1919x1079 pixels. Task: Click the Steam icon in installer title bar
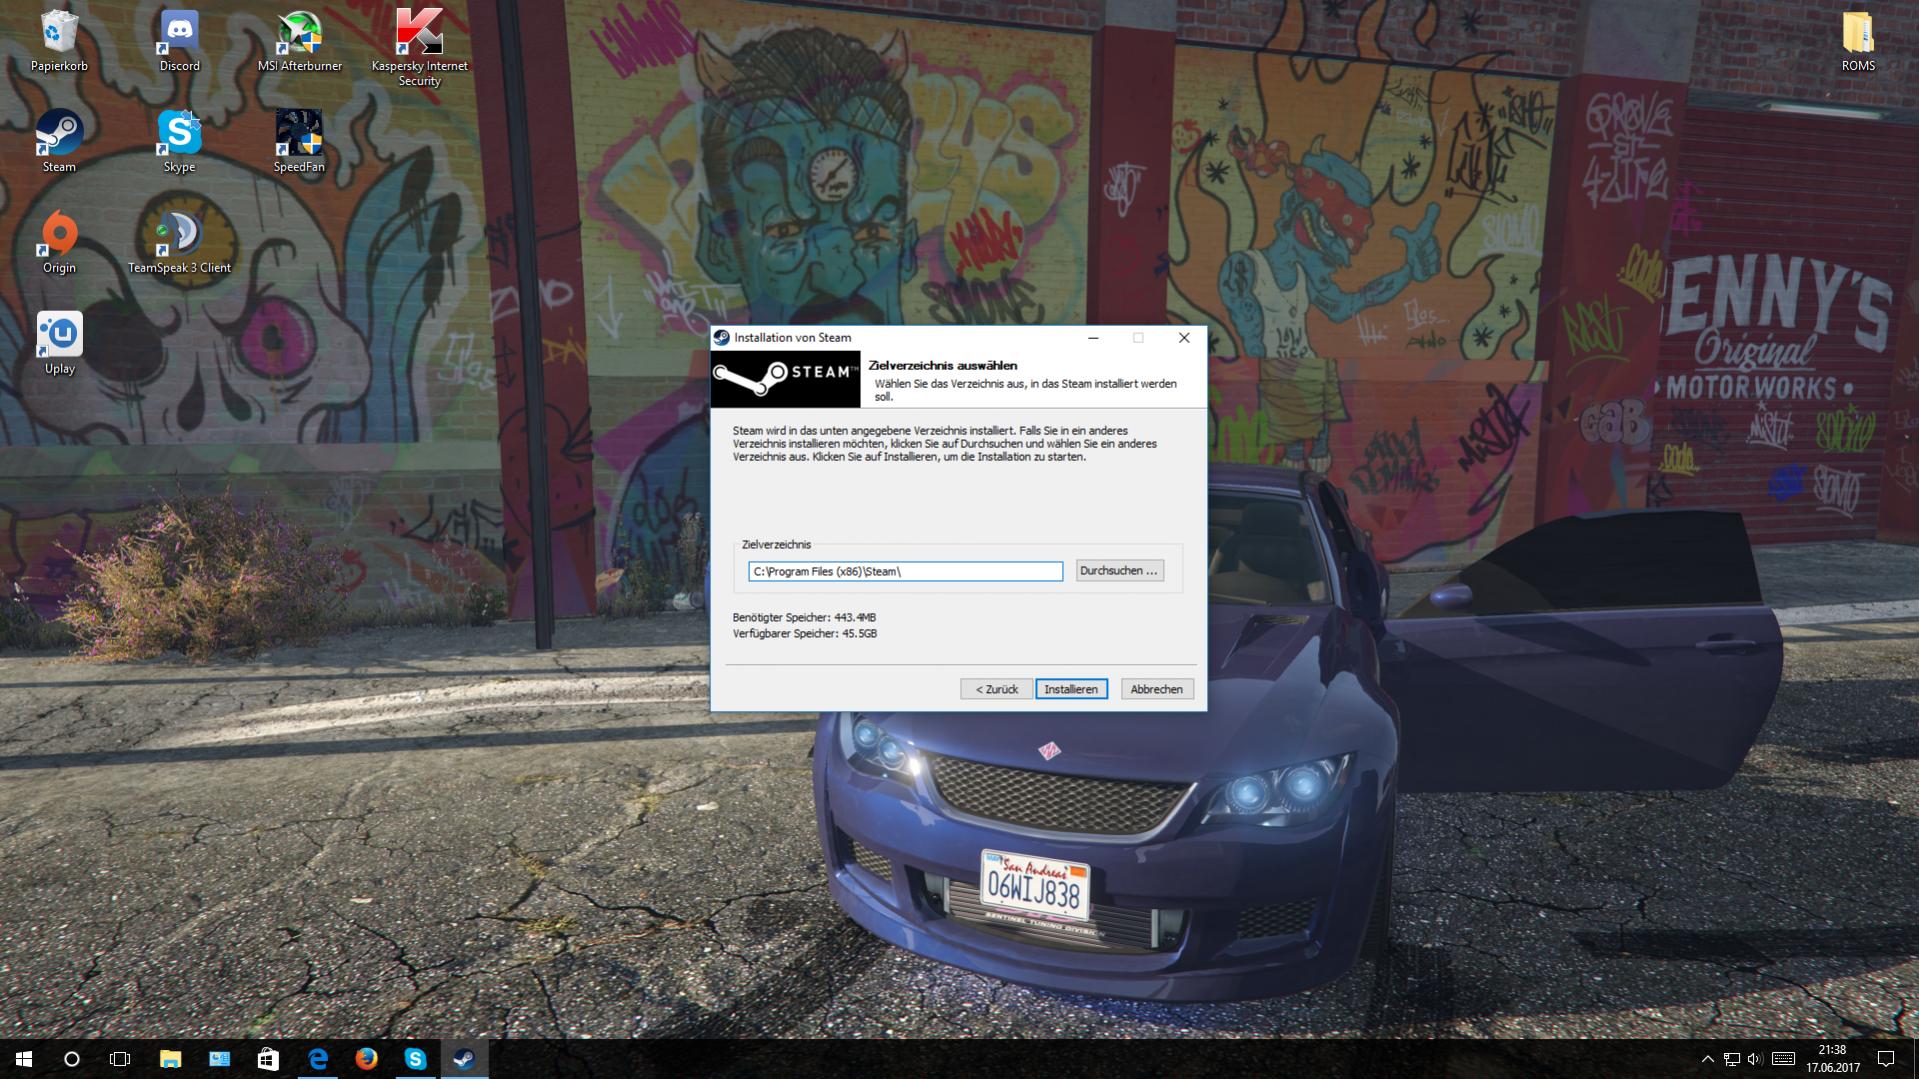[722, 338]
